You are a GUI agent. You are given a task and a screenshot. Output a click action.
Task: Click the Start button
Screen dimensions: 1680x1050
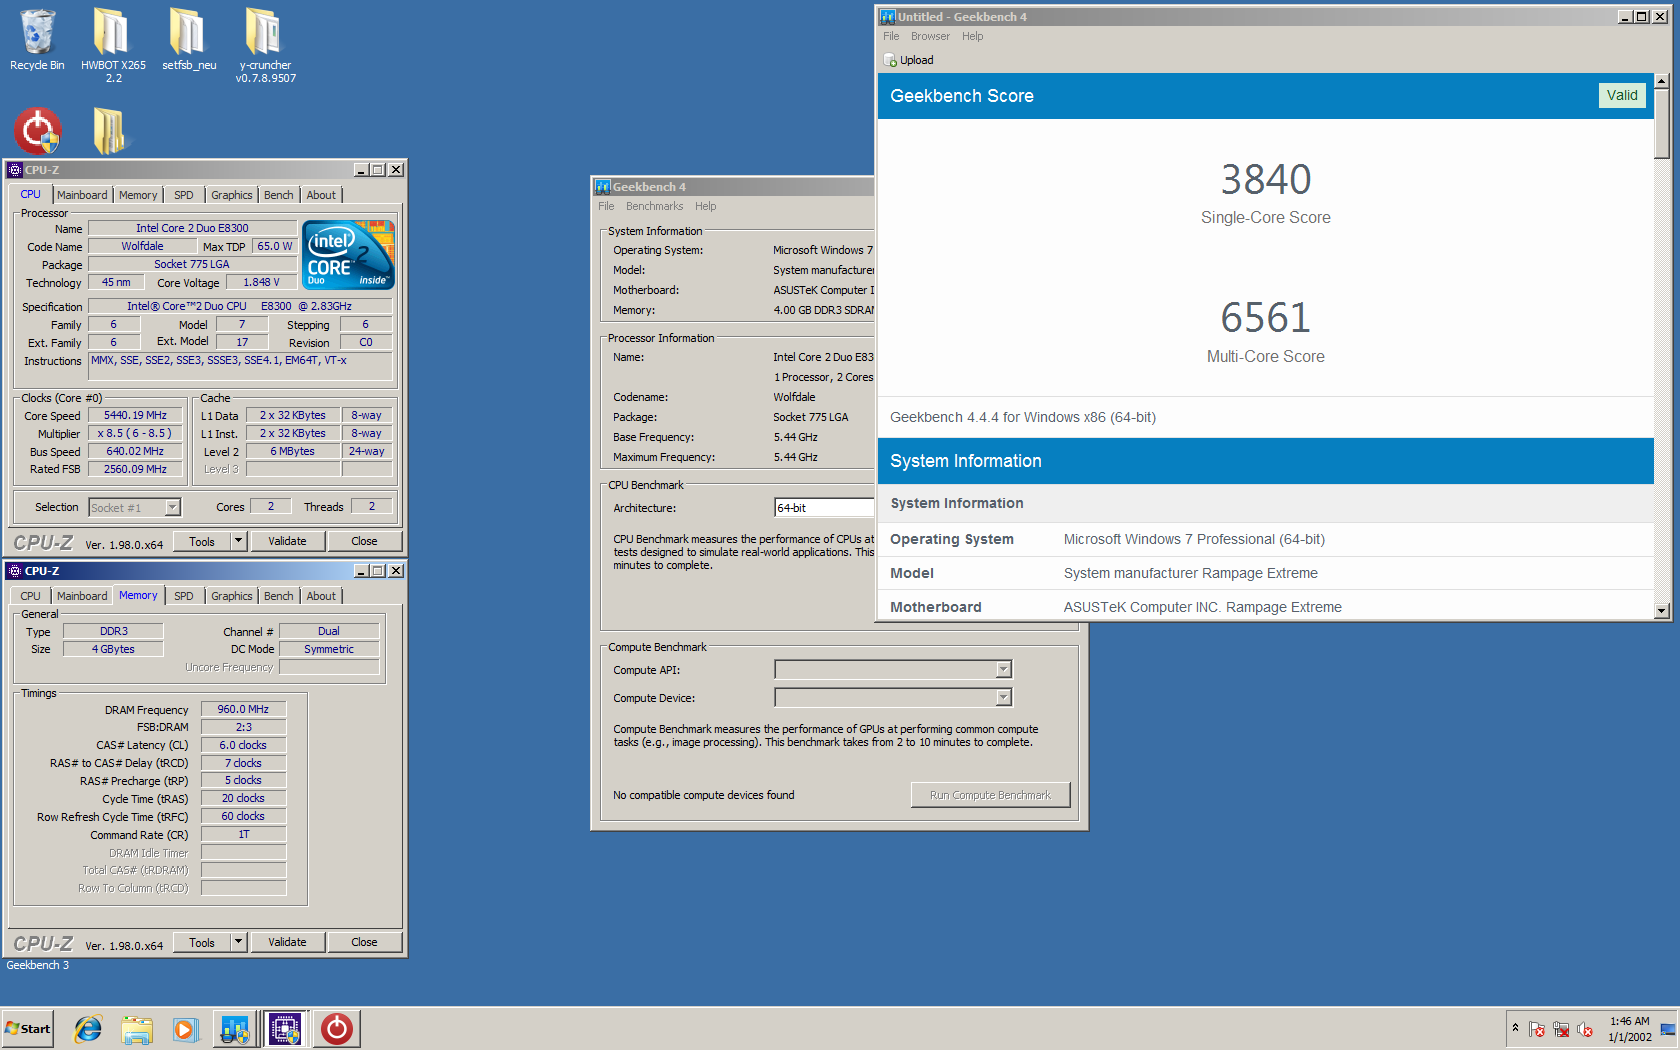point(28,1029)
